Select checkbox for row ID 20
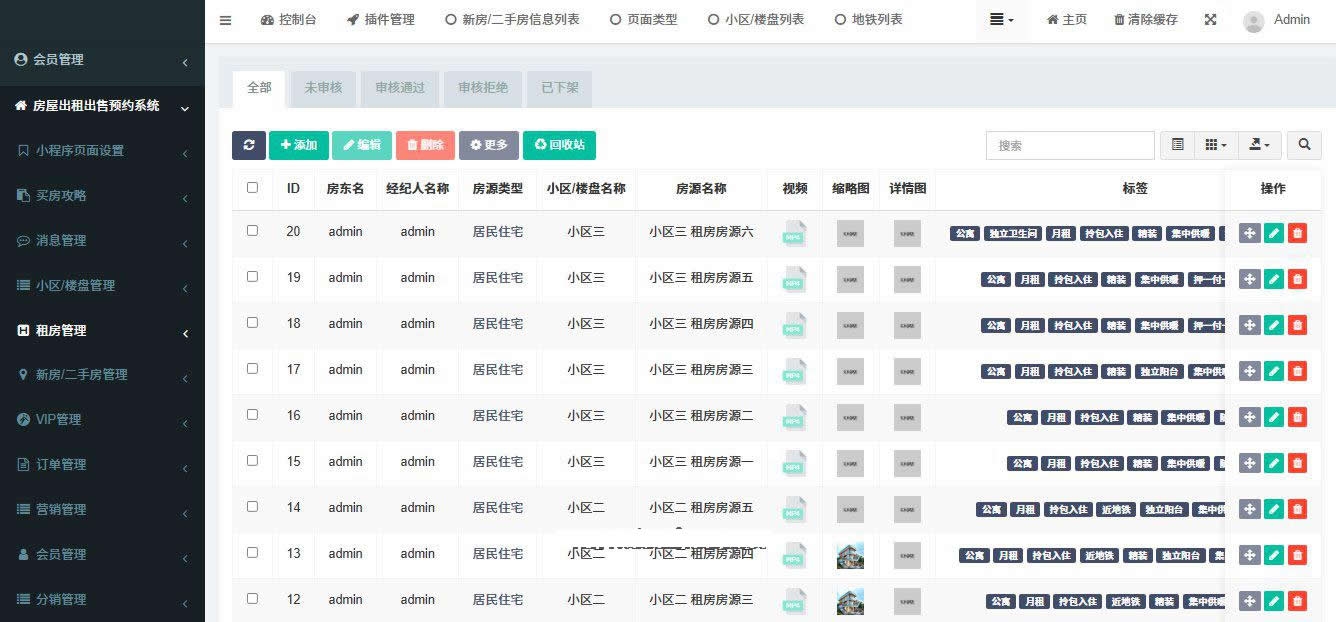 click(x=252, y=230)
